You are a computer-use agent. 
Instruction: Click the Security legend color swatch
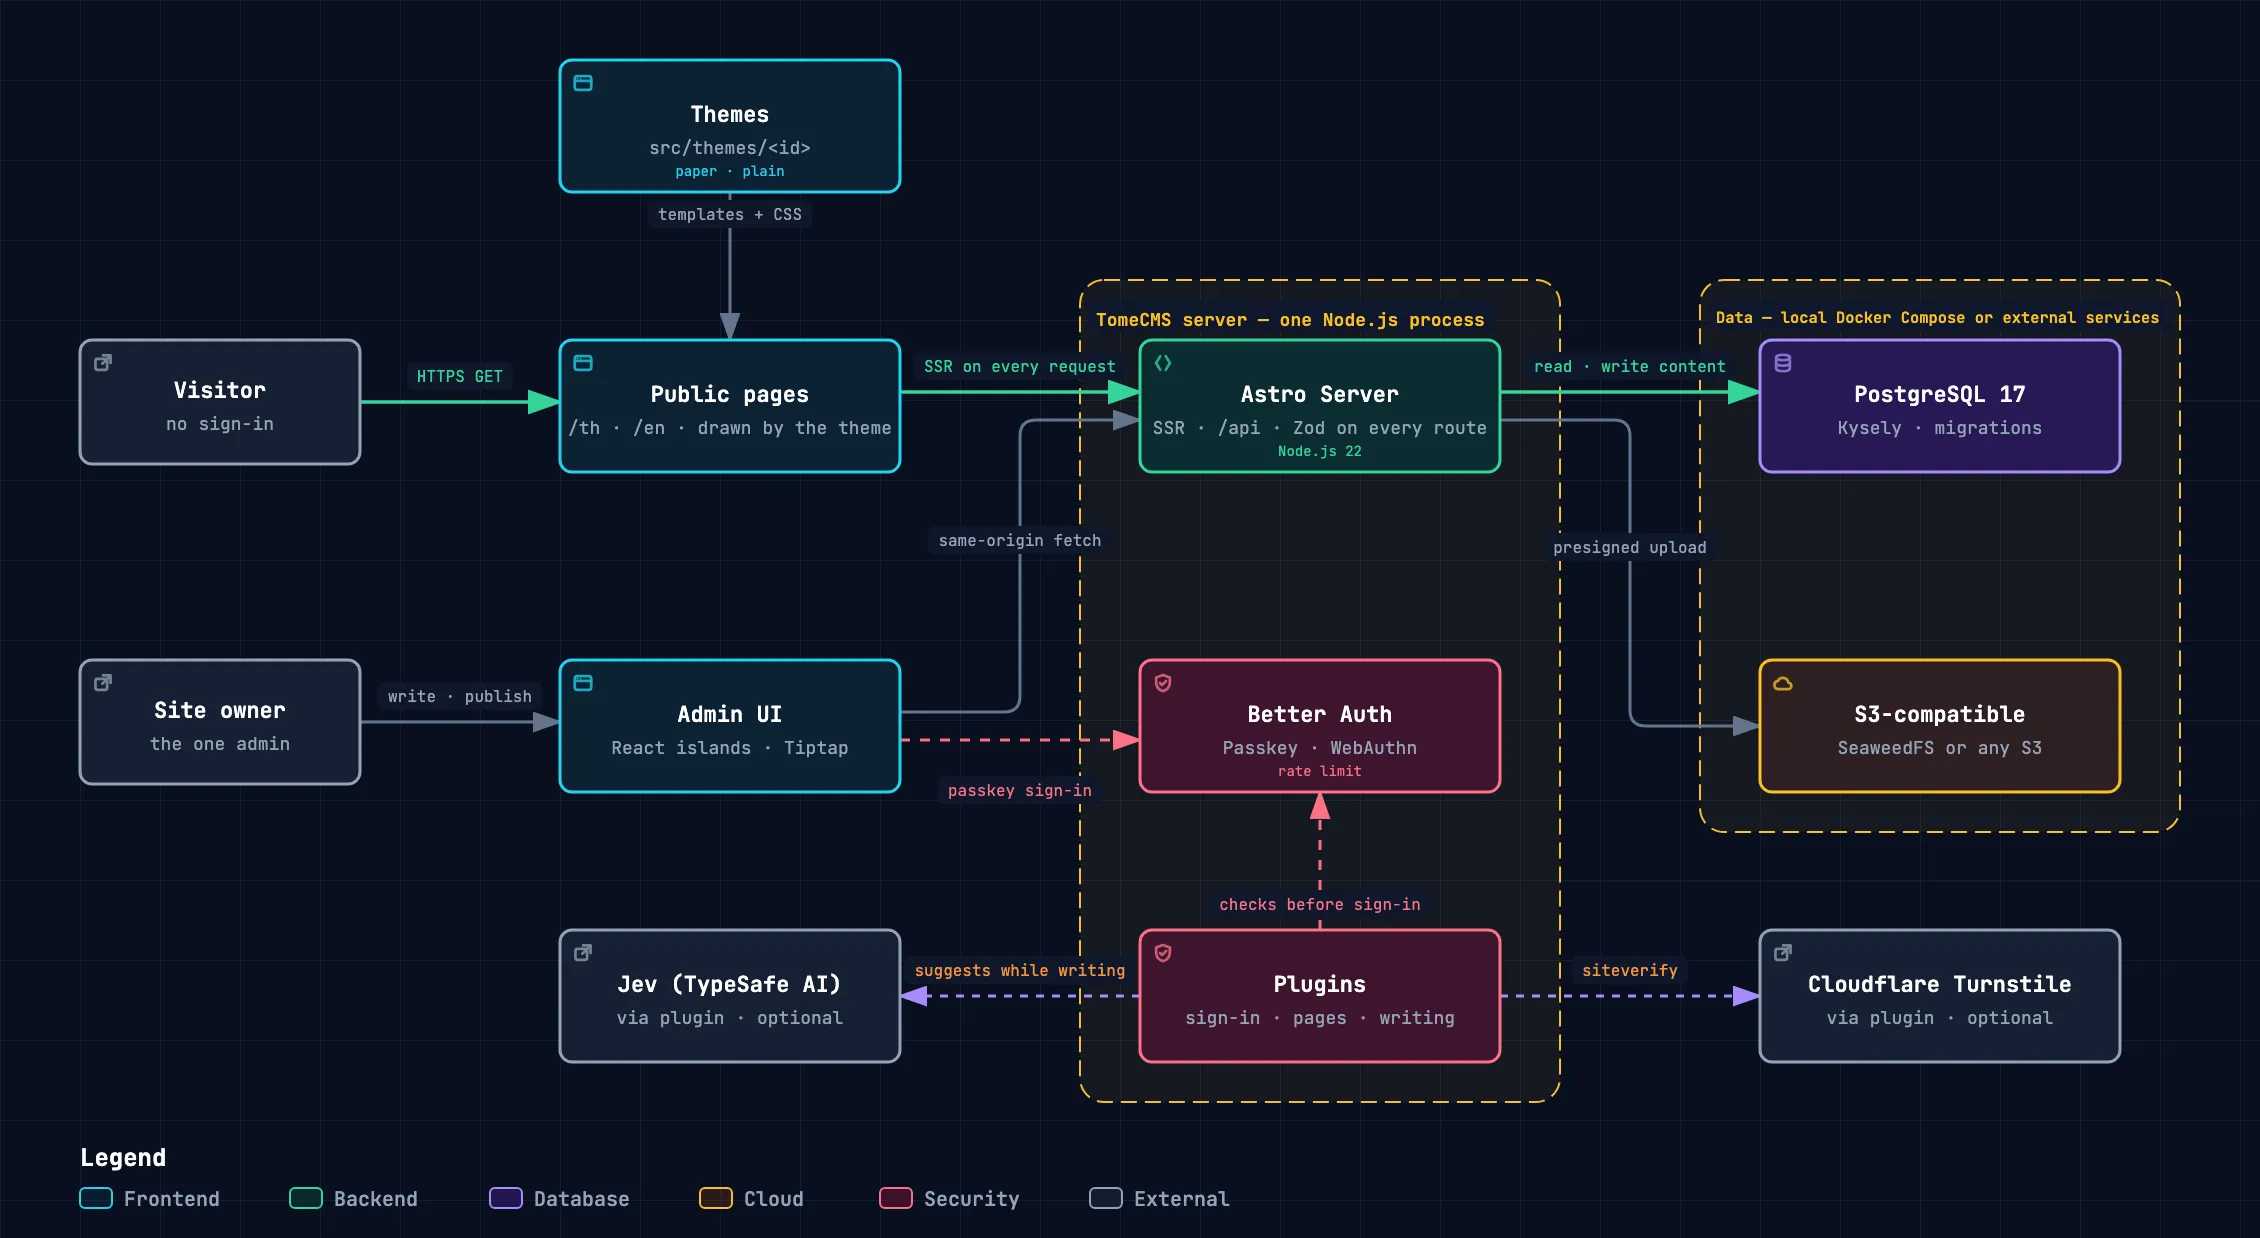[x=896, y=1198]
